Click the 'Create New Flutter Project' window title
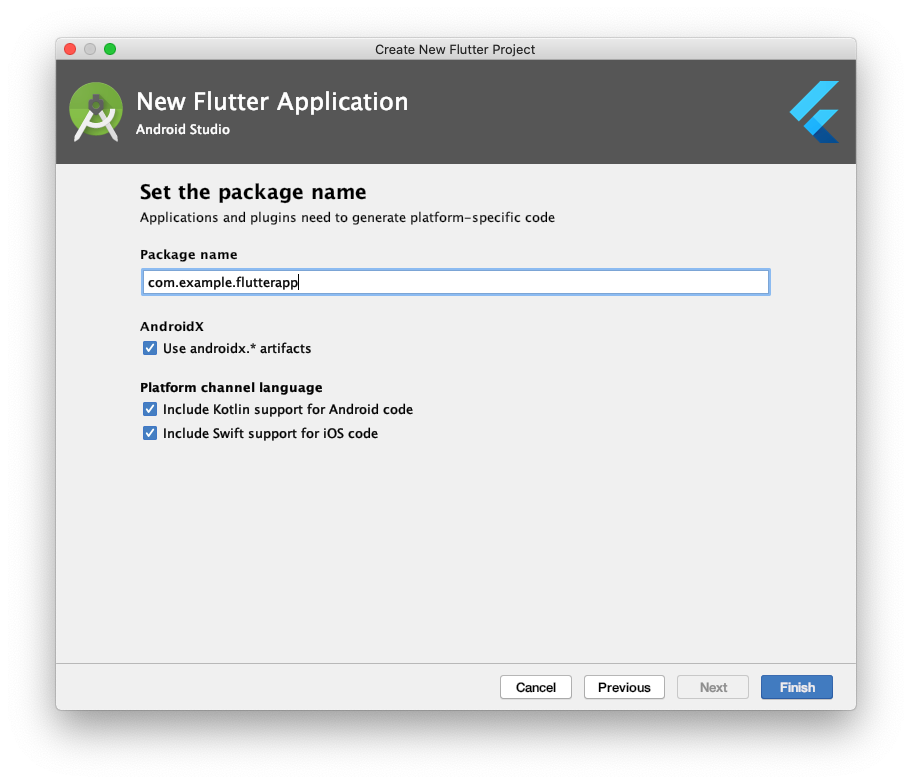This screenshot has height=784, width=912. (455, 49)
